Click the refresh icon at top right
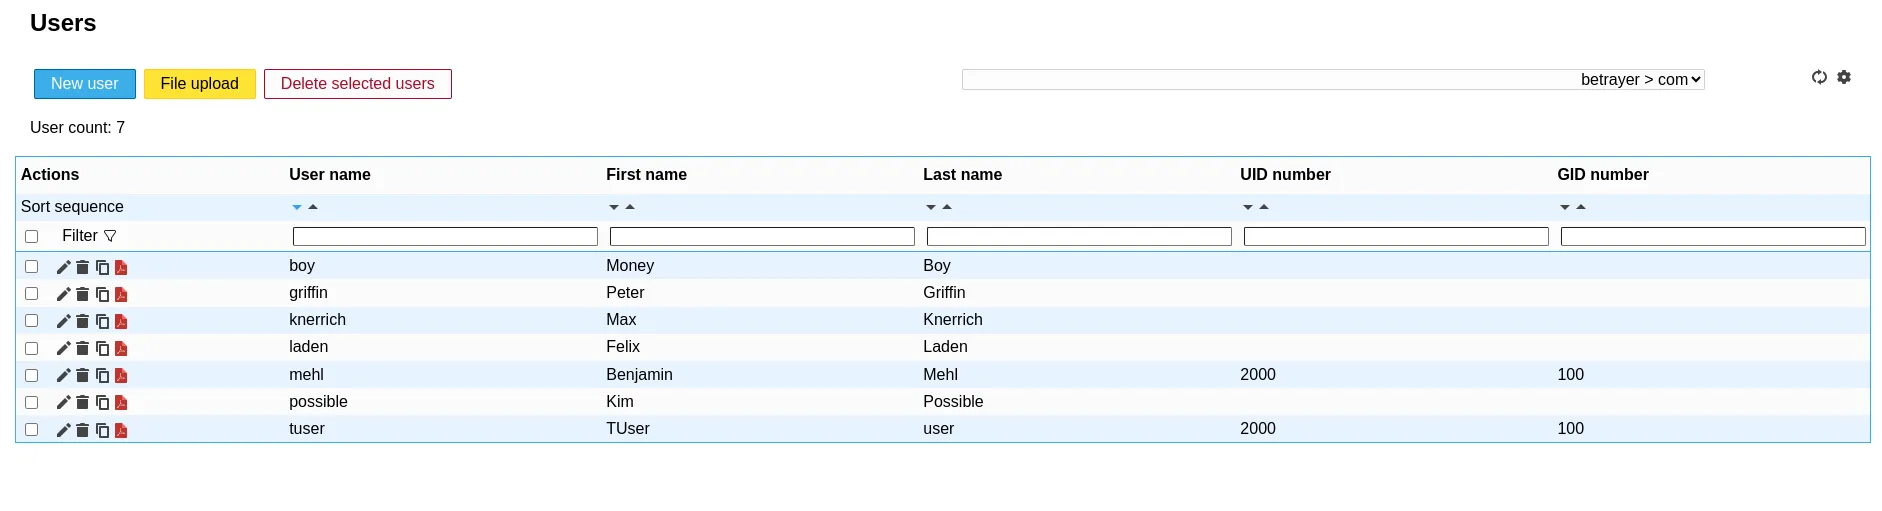The height and width of the screenshot is (511, 1882). pyautogui.click(x=1819, y=77)
